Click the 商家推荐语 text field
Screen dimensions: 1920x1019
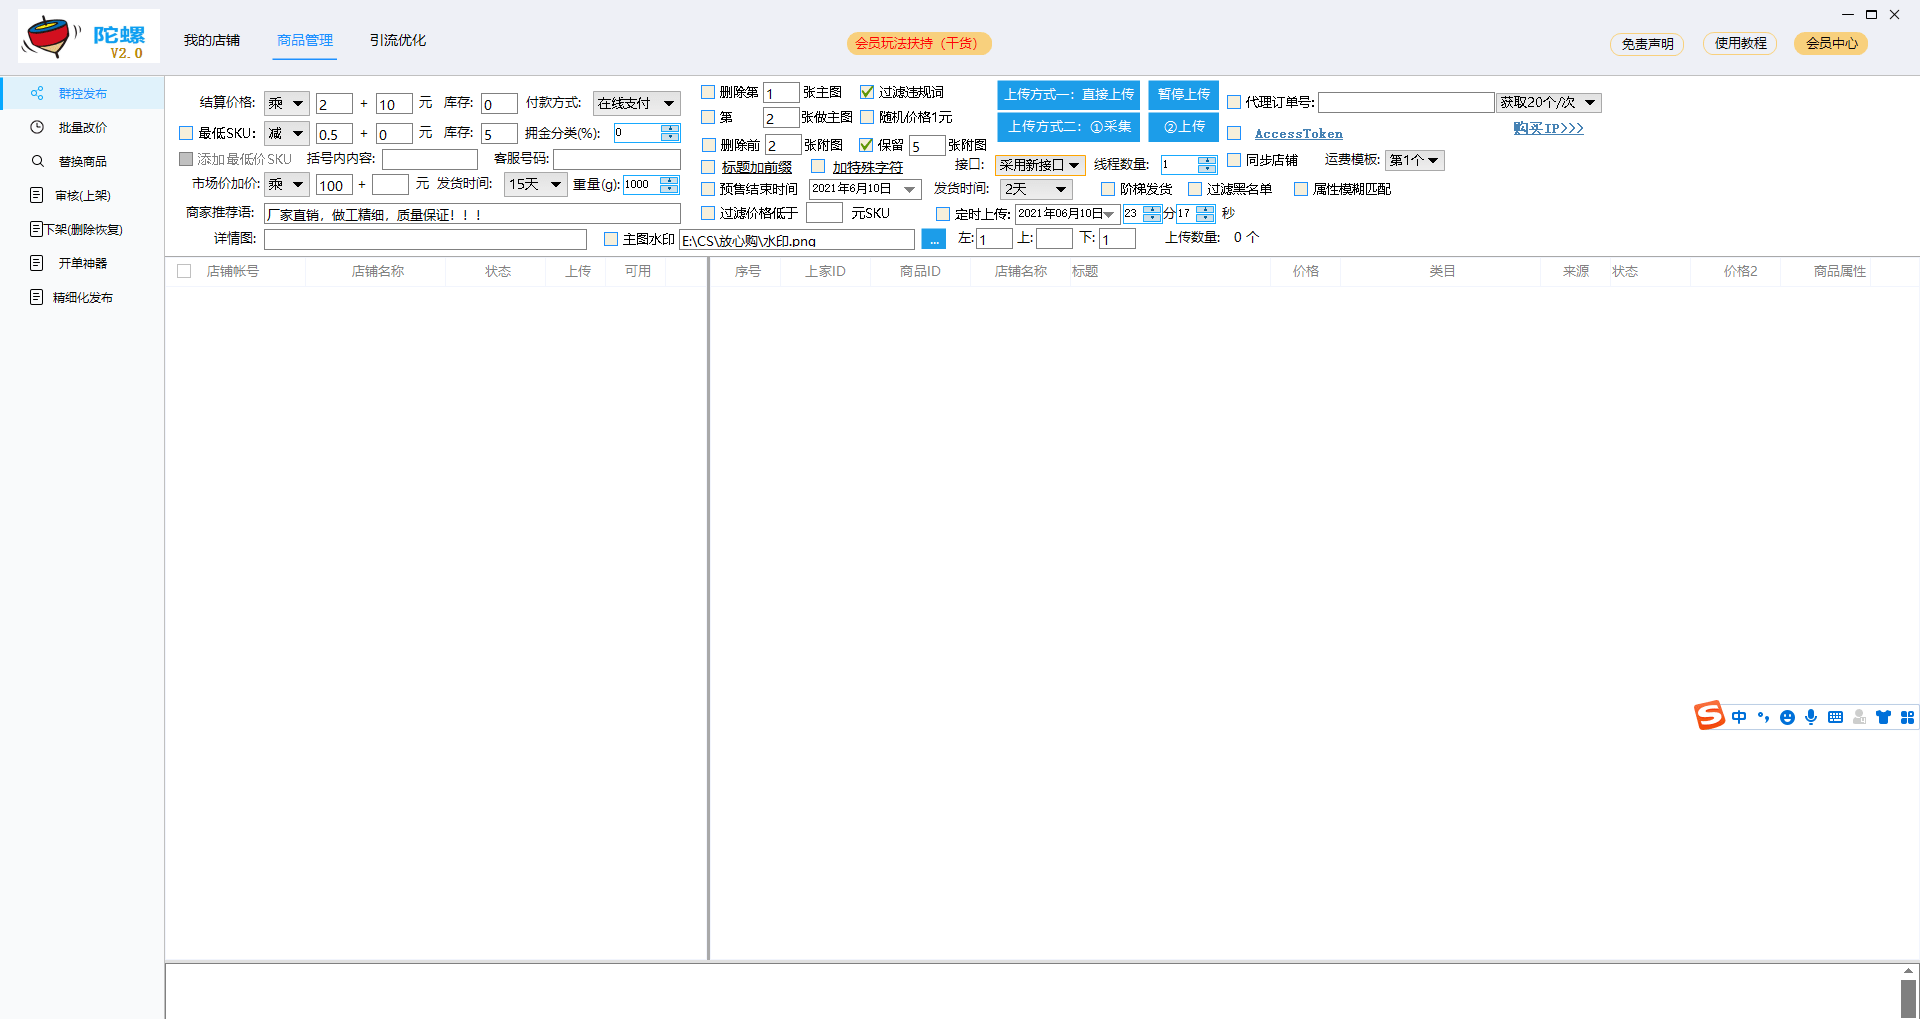pos(472,214)
